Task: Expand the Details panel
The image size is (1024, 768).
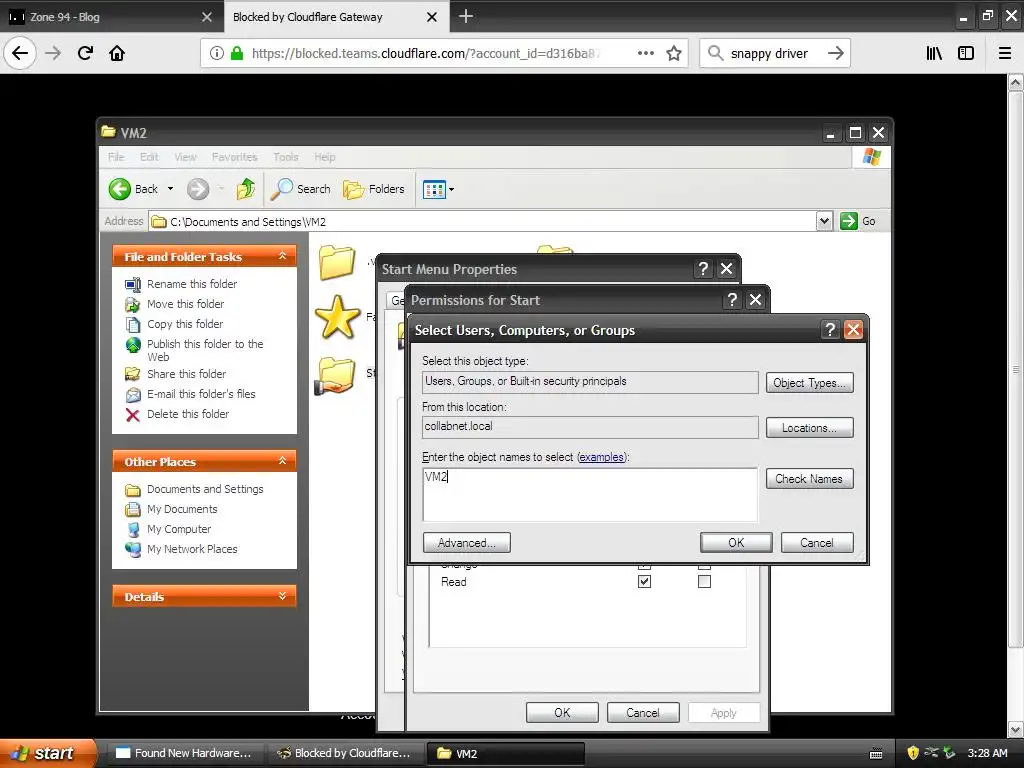Action: [x=282, y=596]
